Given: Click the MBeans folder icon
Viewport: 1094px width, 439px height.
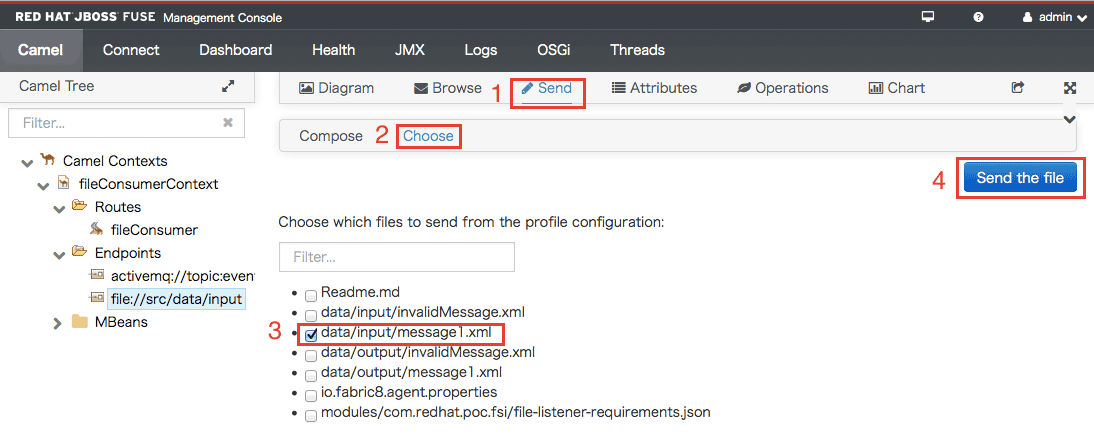Looking at the screenshot, I should tap(80, 322).
